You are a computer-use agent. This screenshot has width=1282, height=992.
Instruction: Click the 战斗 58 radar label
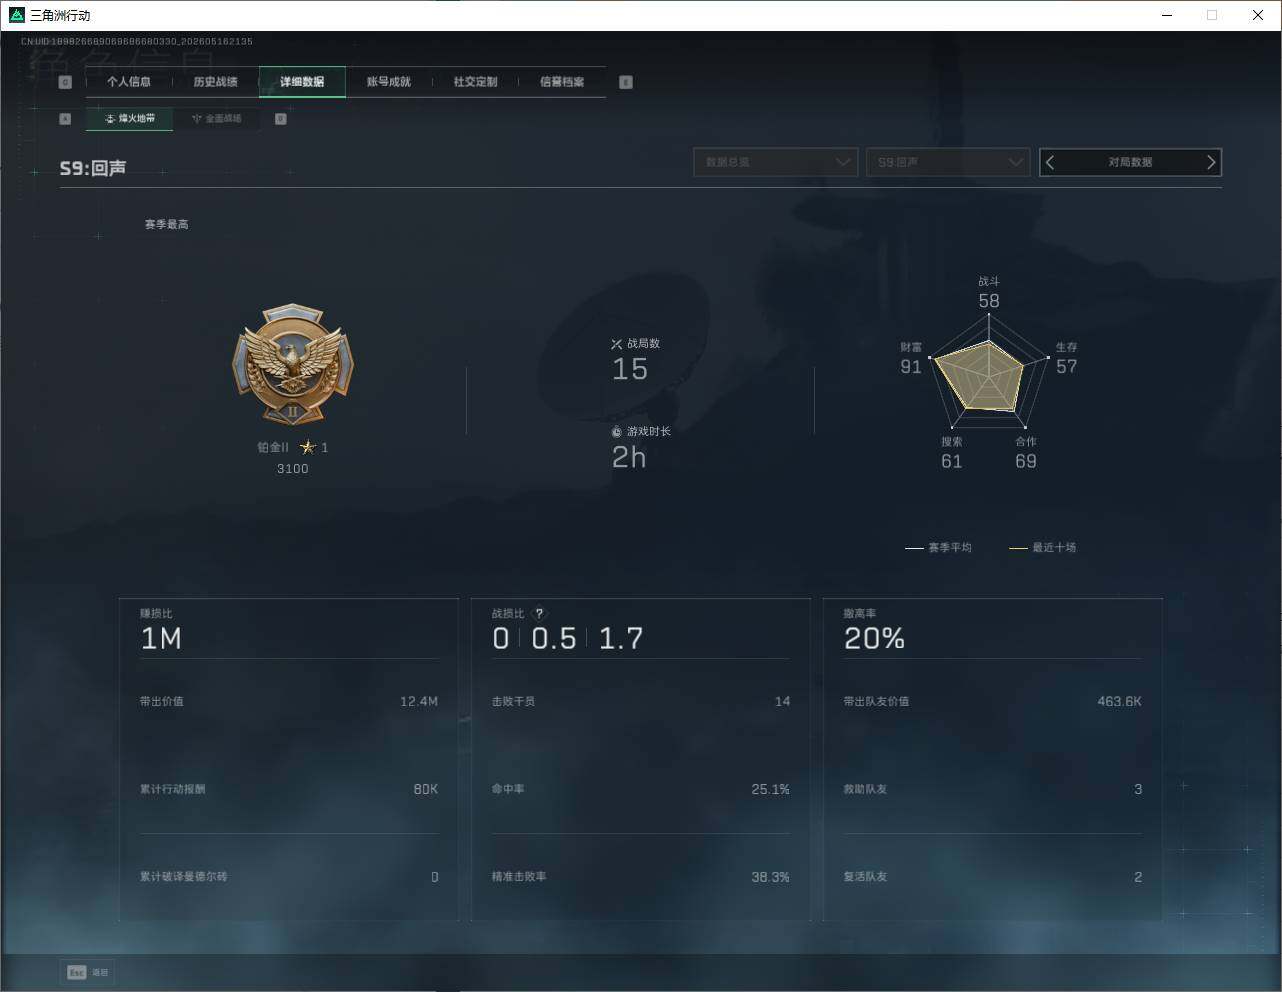tap(989, 293)
